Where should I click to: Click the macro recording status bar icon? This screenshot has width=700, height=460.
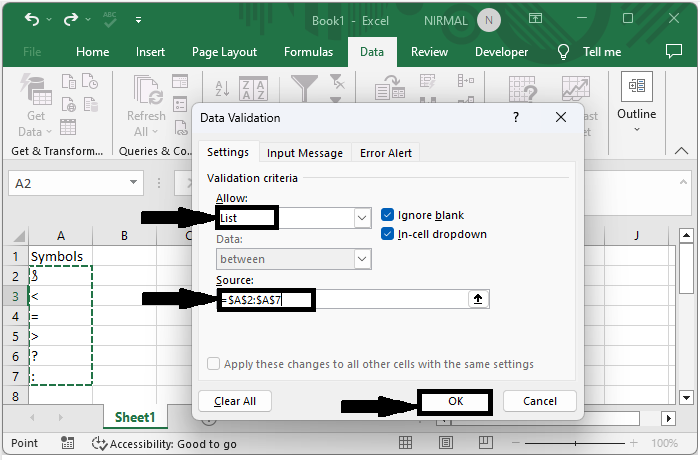pyautogui.click(x=67, y=443)
